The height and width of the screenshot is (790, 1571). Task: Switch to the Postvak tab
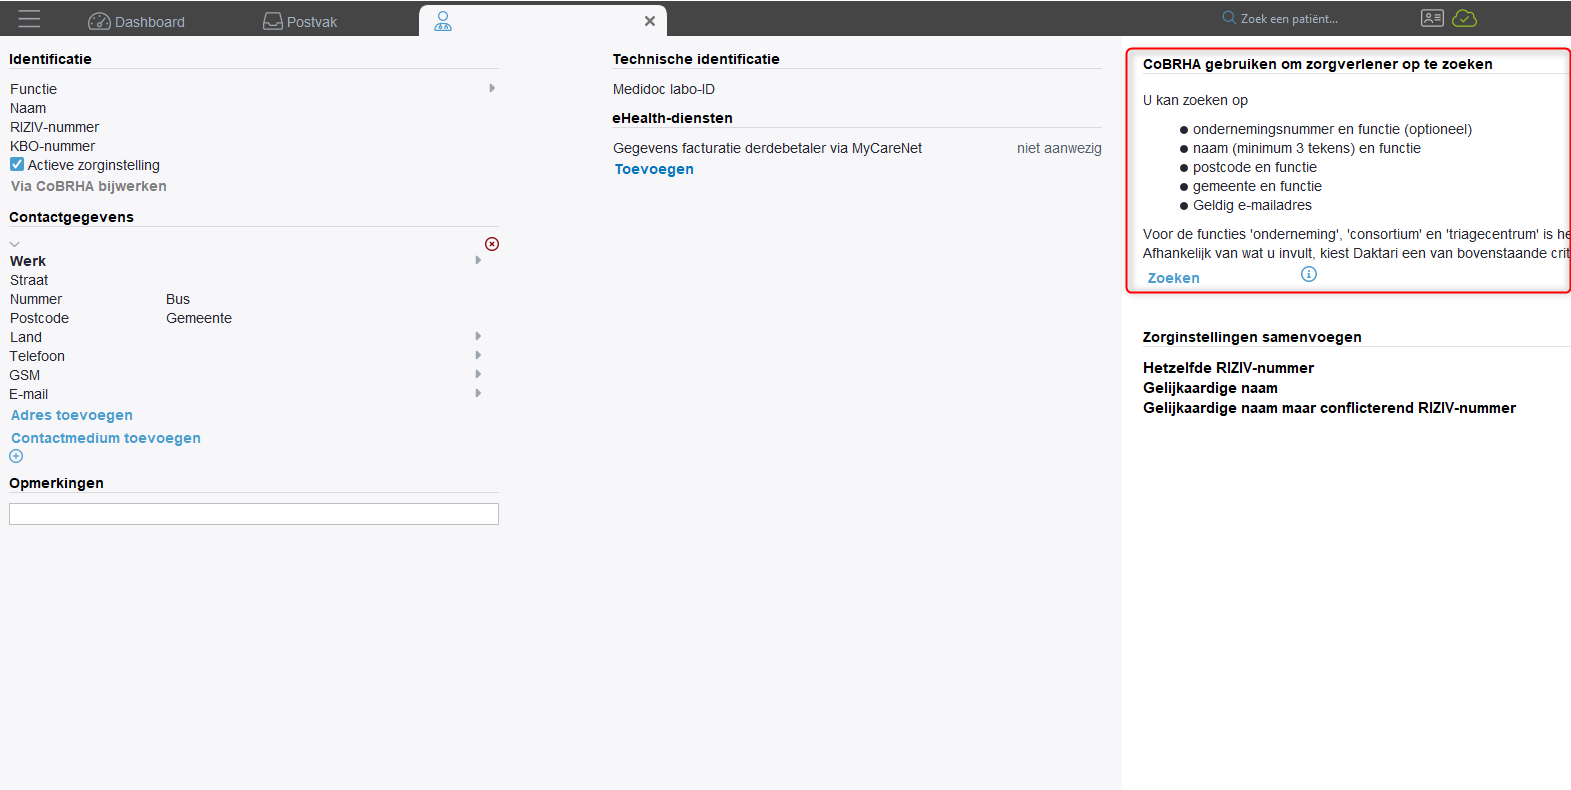[x=300, y=21]
